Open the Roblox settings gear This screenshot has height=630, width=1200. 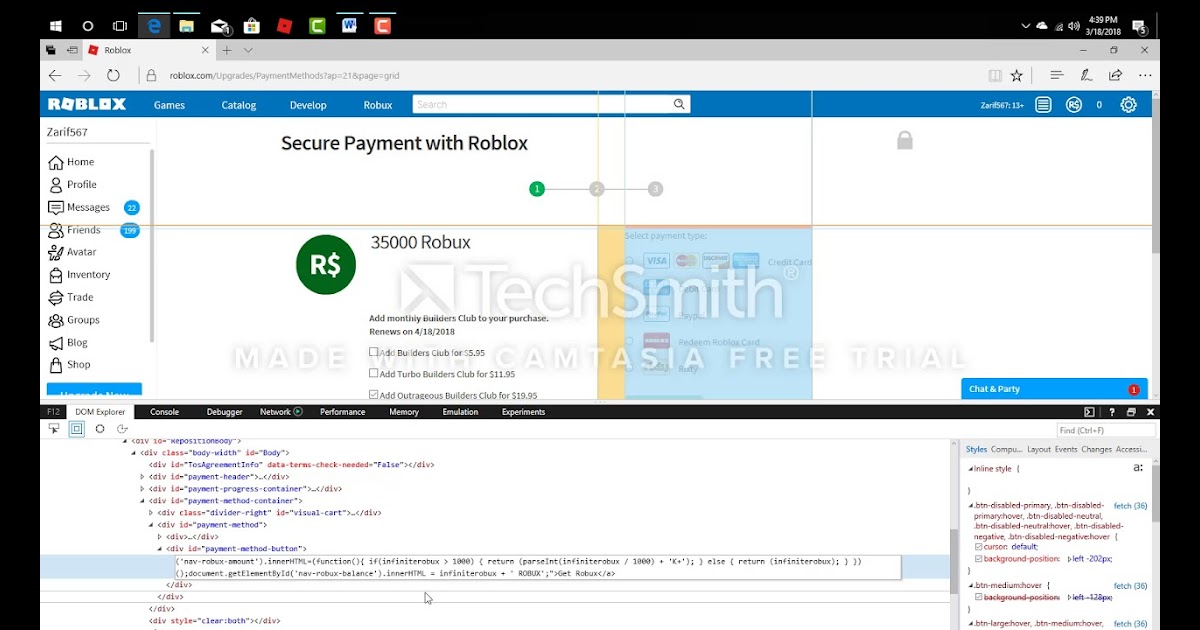[1128, 104]
